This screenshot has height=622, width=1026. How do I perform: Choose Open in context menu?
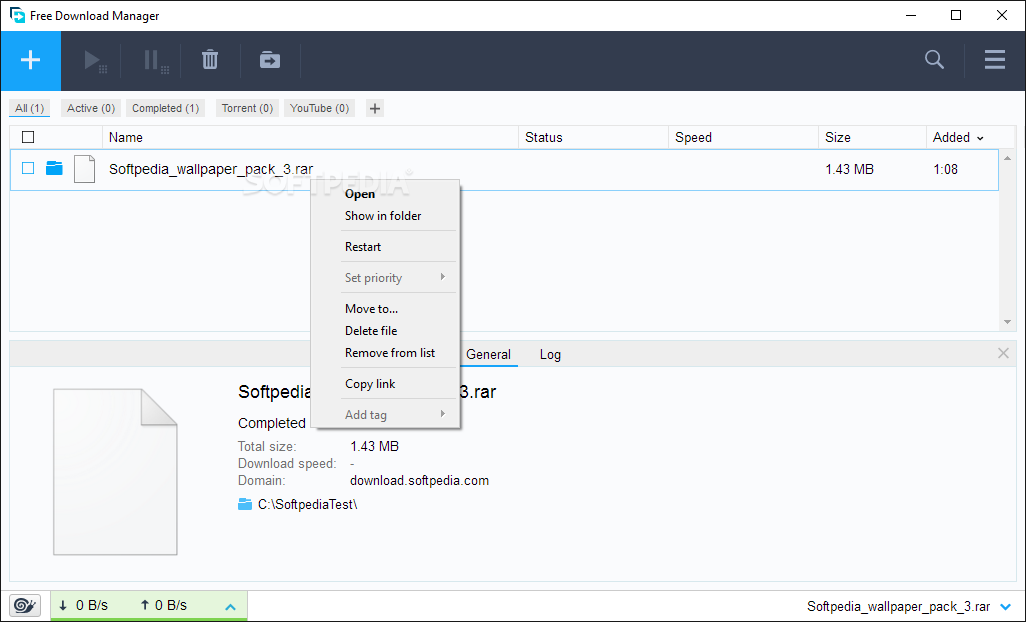click(x=360, y=194)
